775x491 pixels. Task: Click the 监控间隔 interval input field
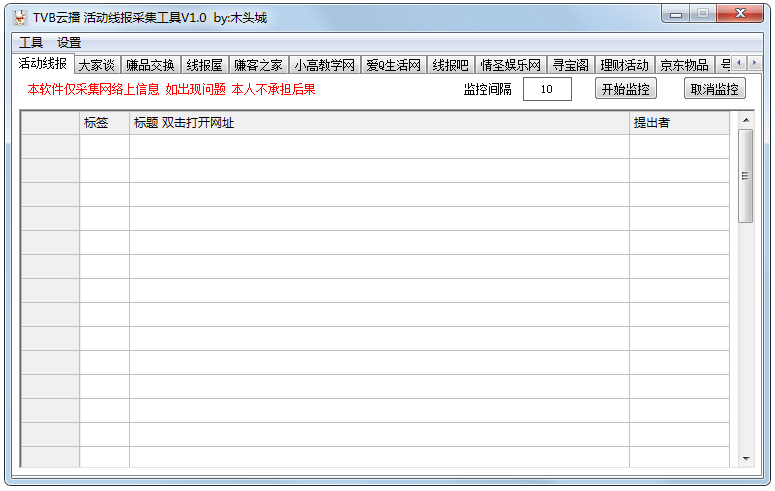point(547,89)
